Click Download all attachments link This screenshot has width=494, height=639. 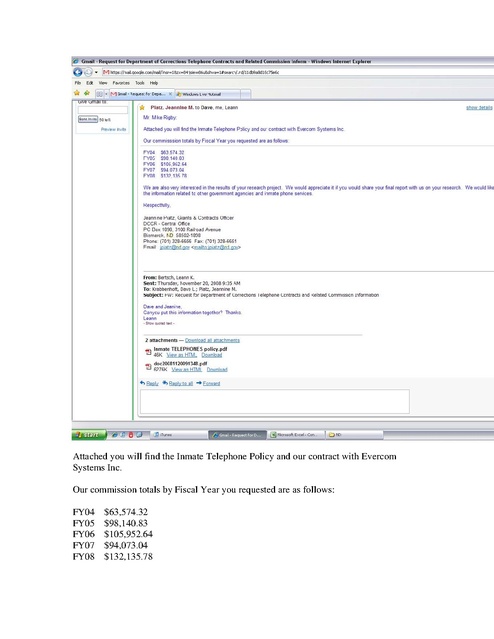[212, 340]
